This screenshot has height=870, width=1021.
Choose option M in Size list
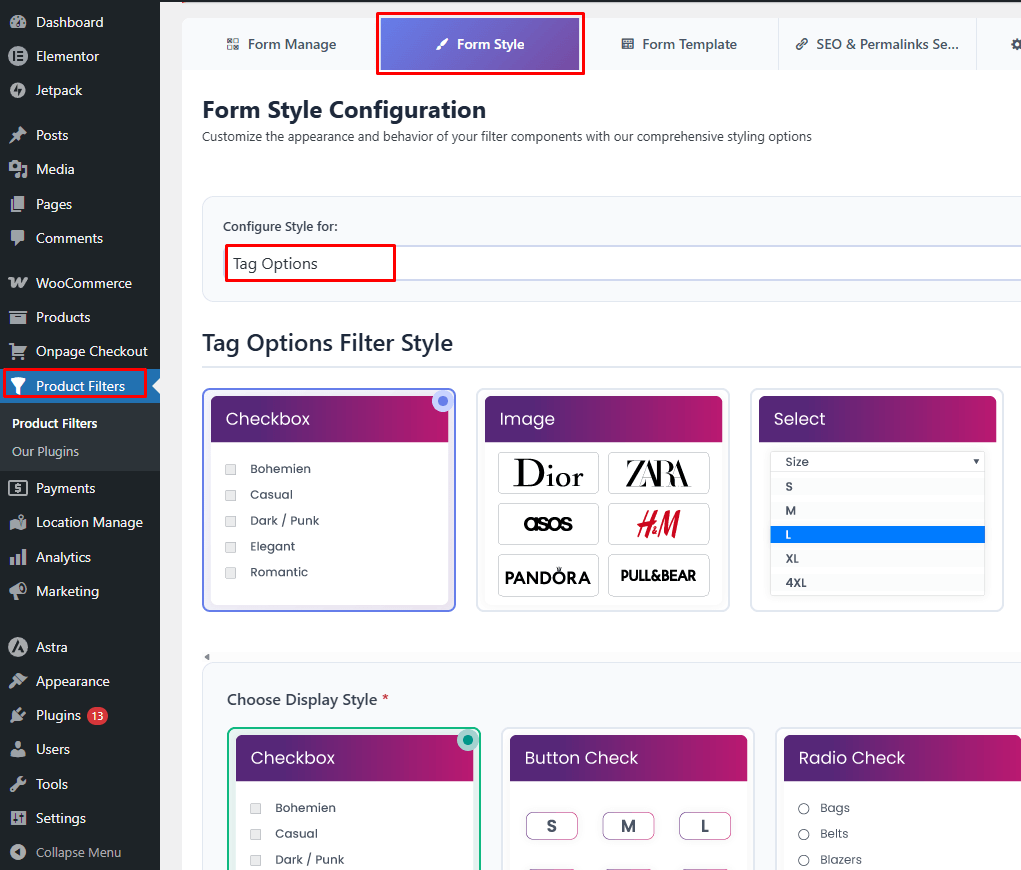point(877,511)
